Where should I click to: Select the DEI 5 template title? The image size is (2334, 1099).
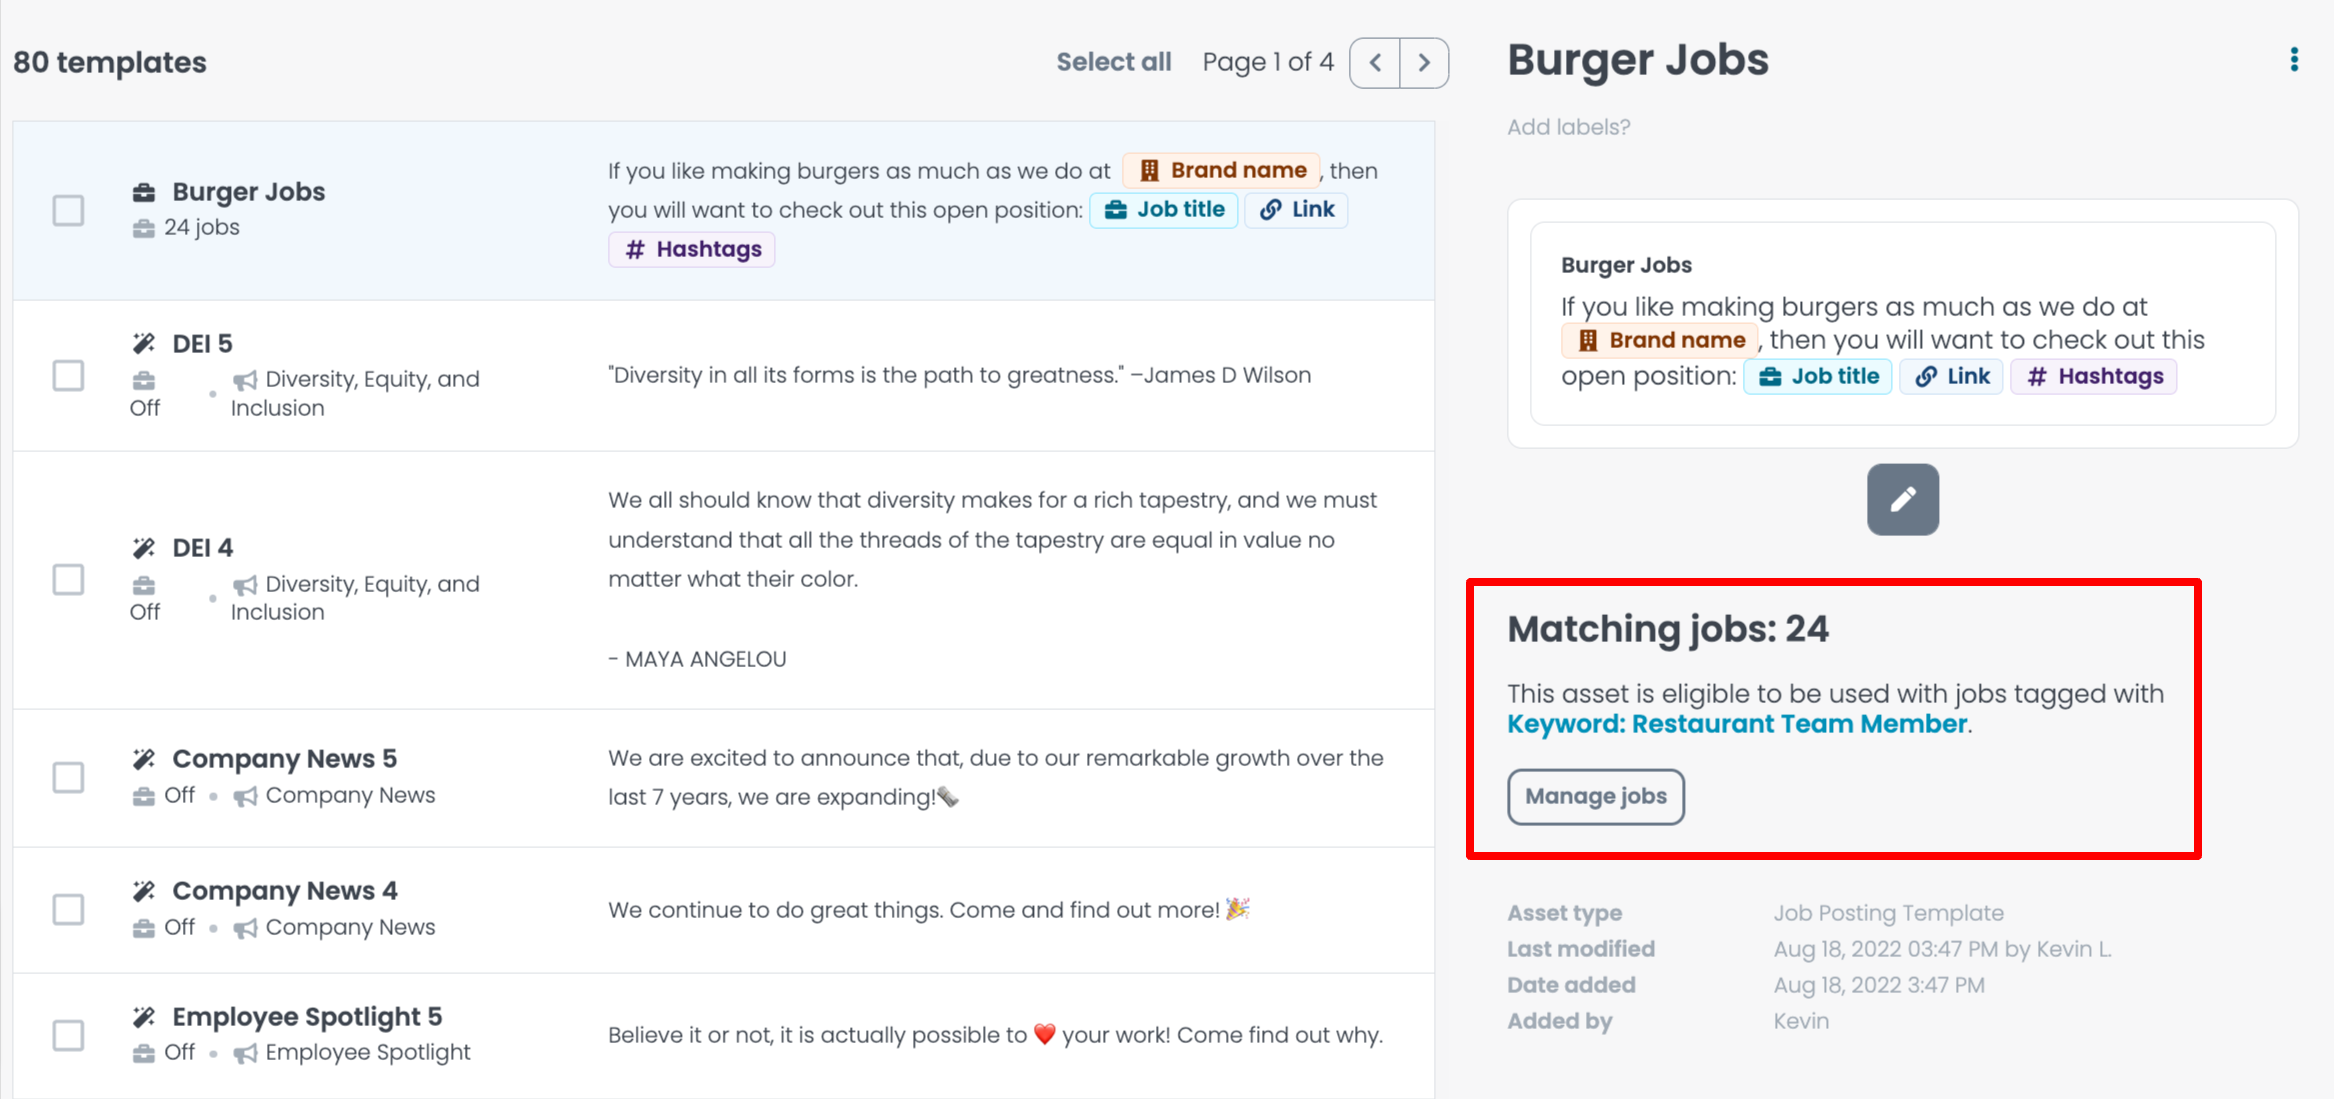pos(202,344)
